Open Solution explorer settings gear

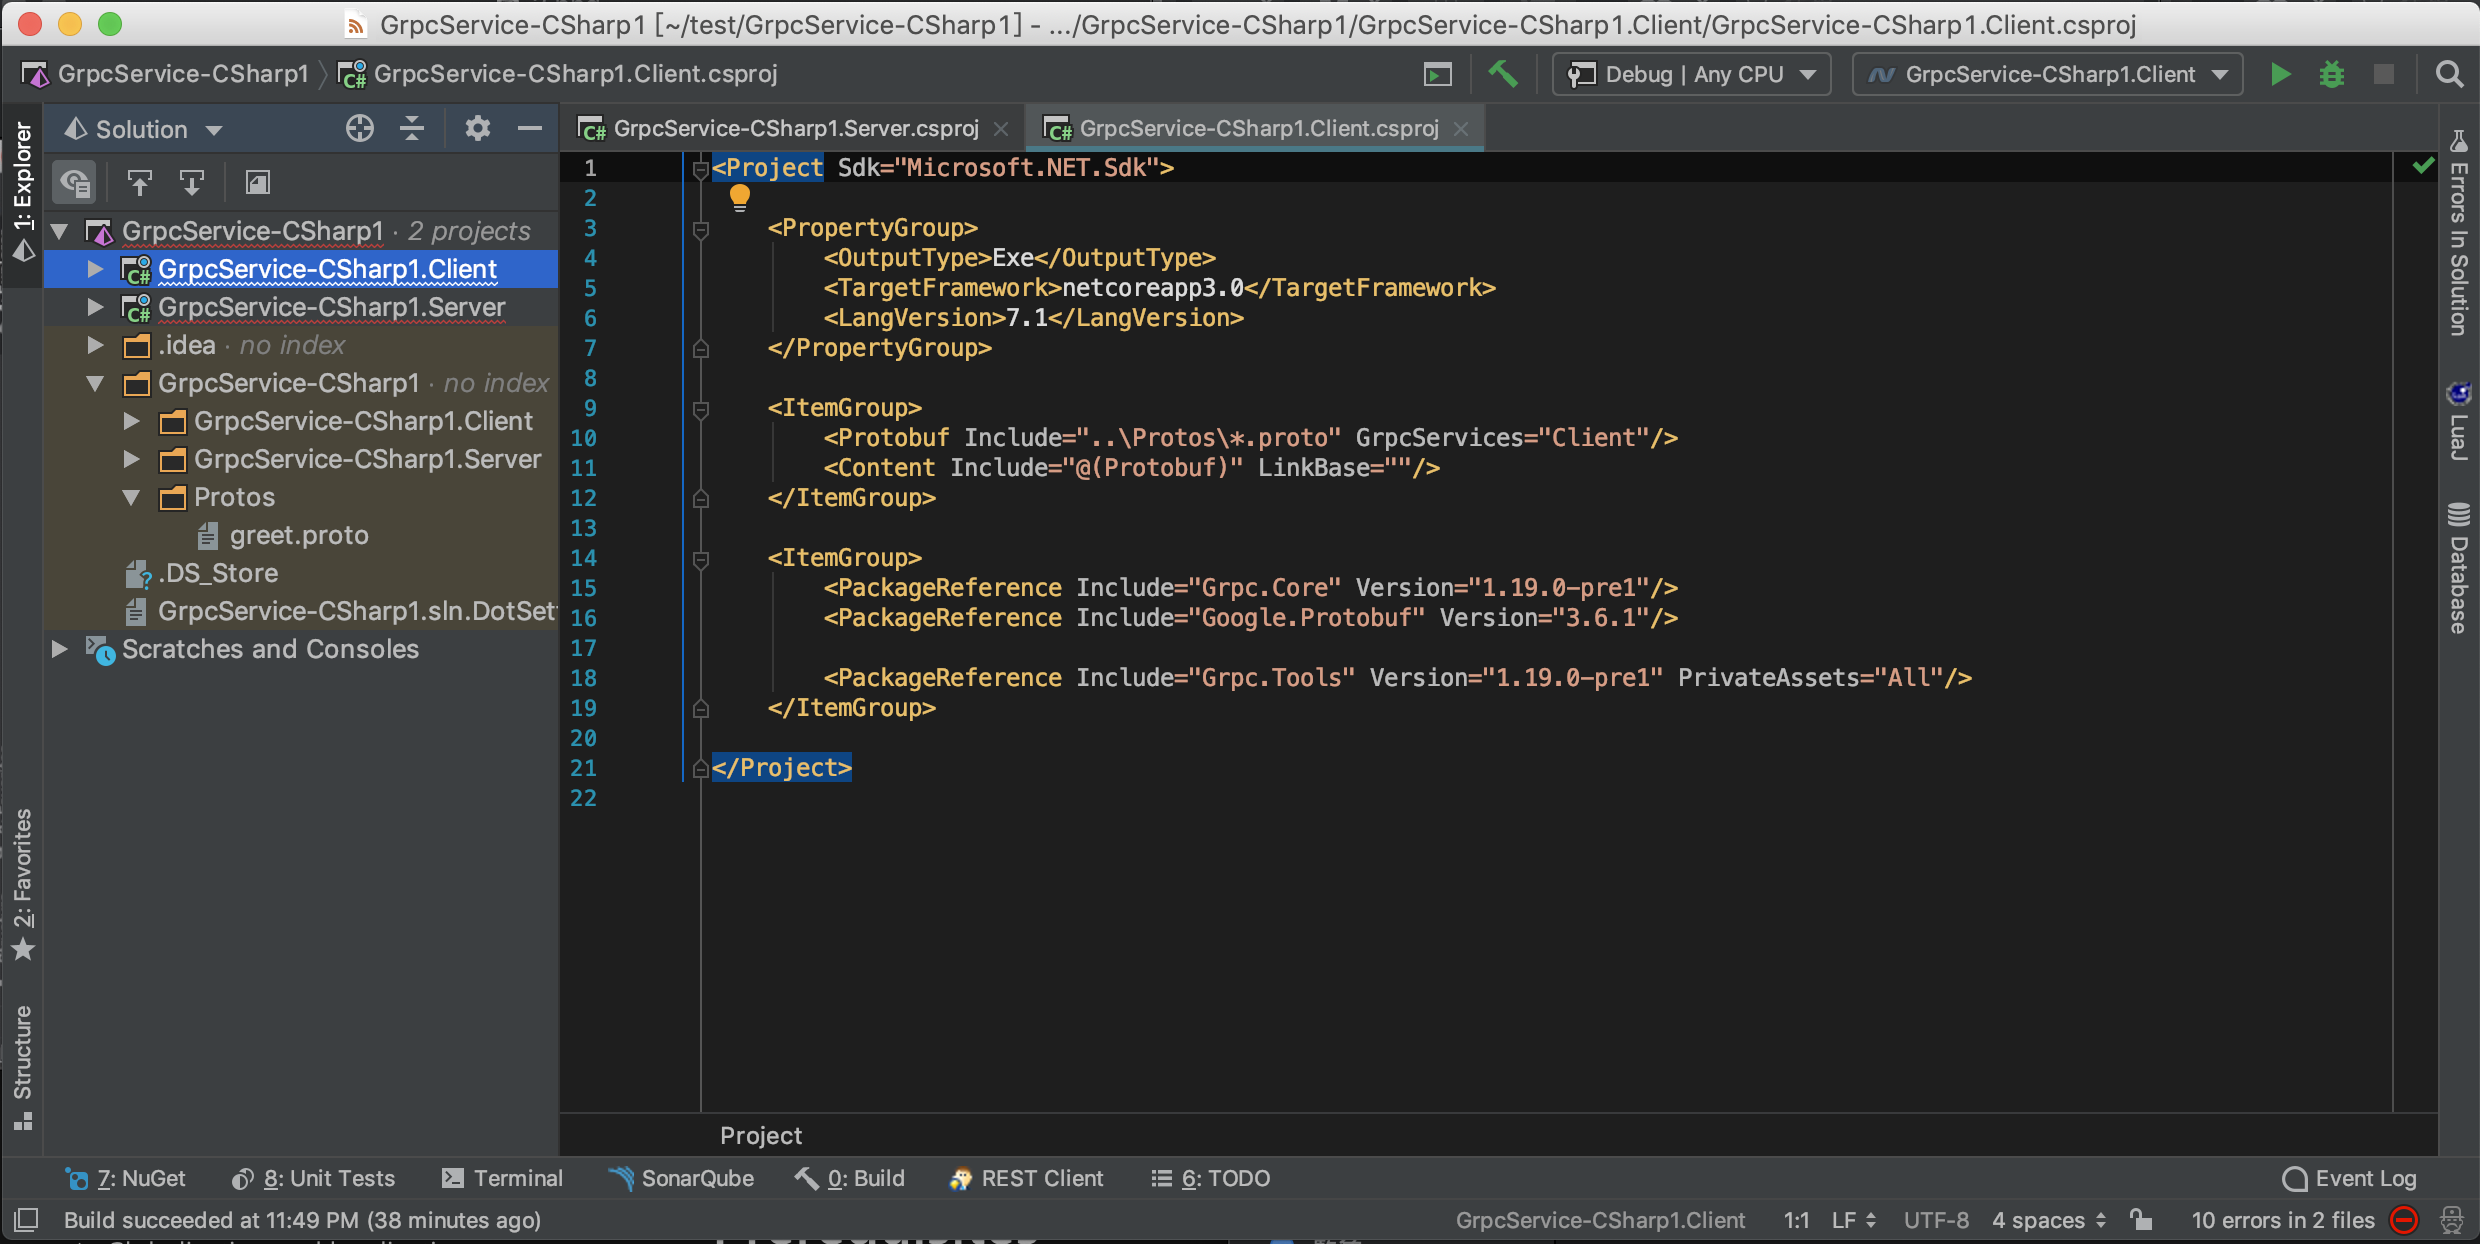[x=478, y=128]
